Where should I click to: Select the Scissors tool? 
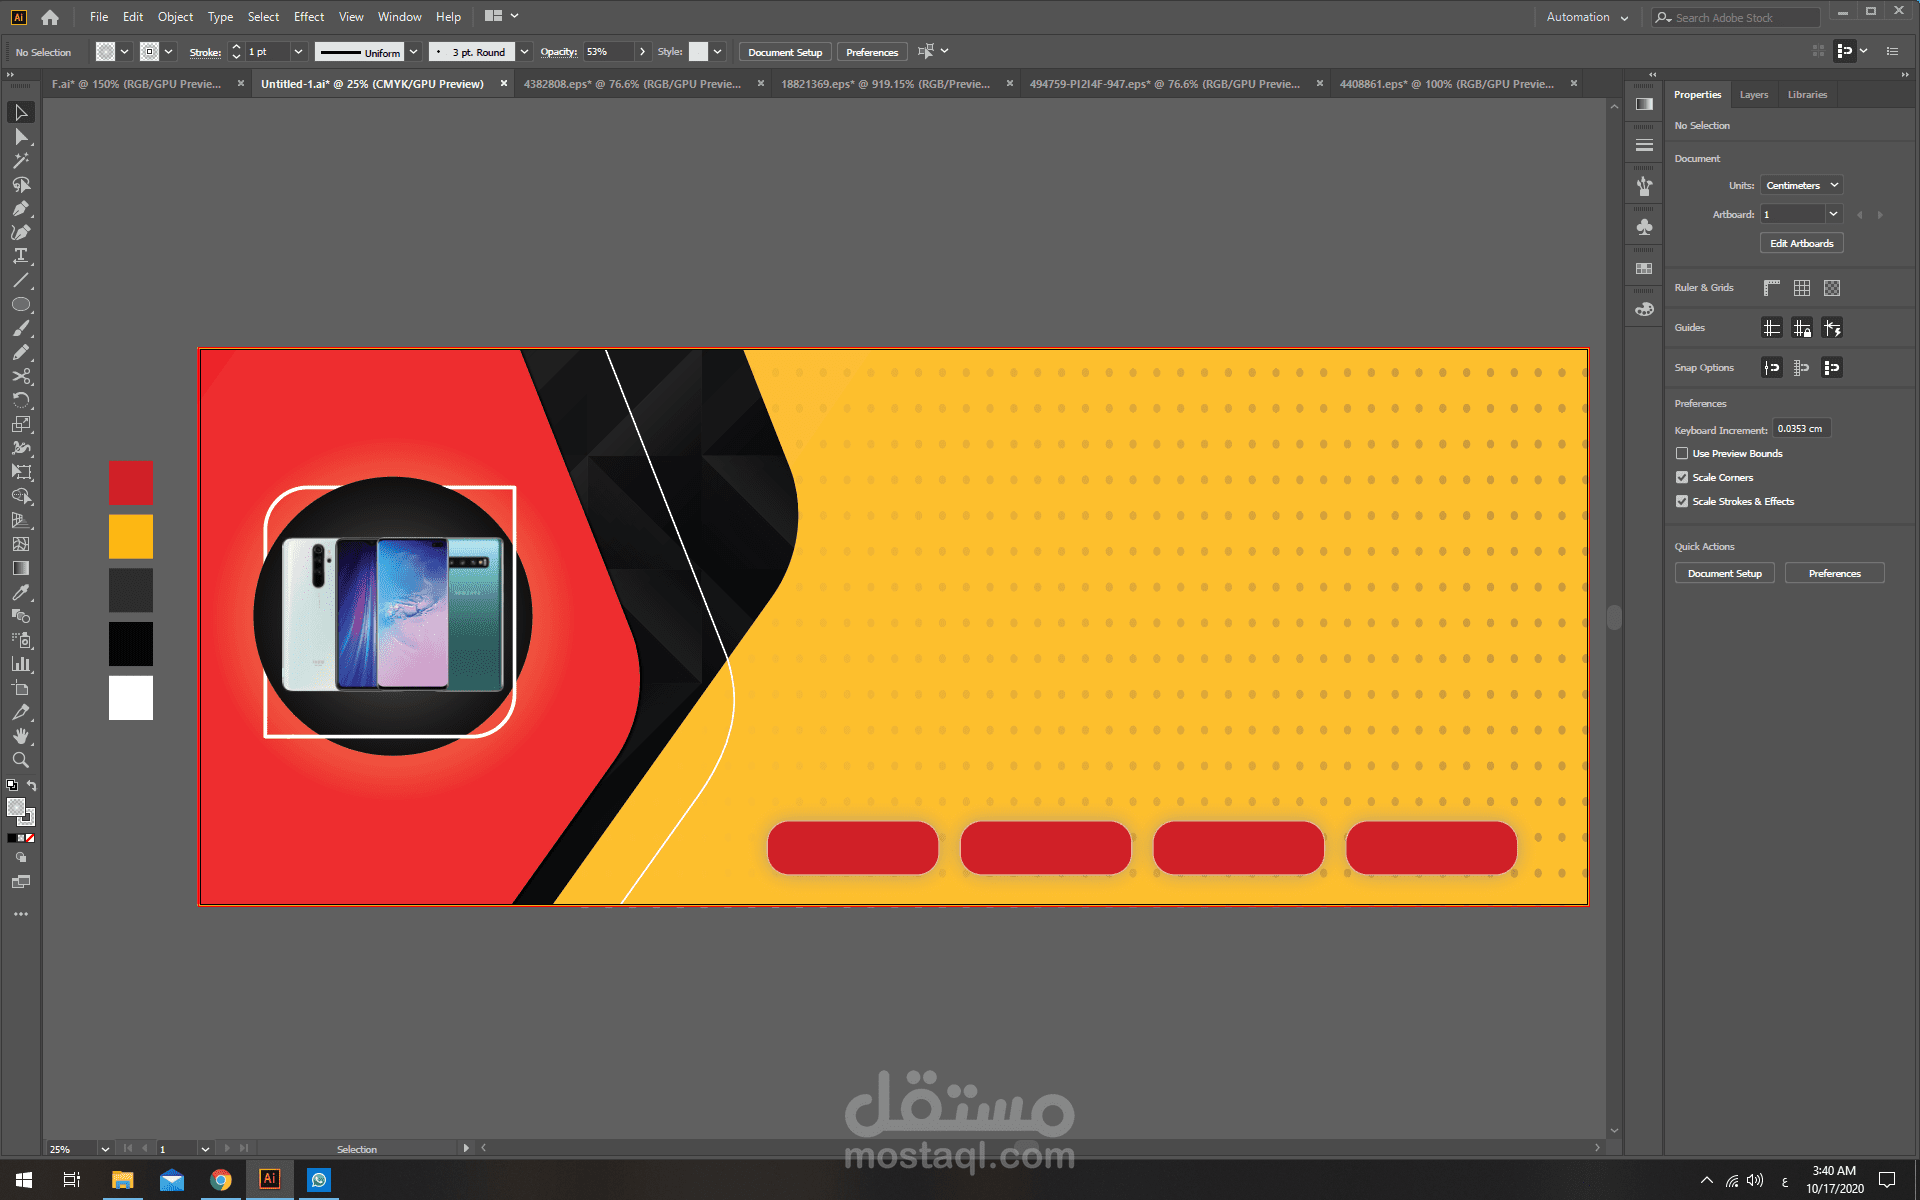(x=20, y=376)
